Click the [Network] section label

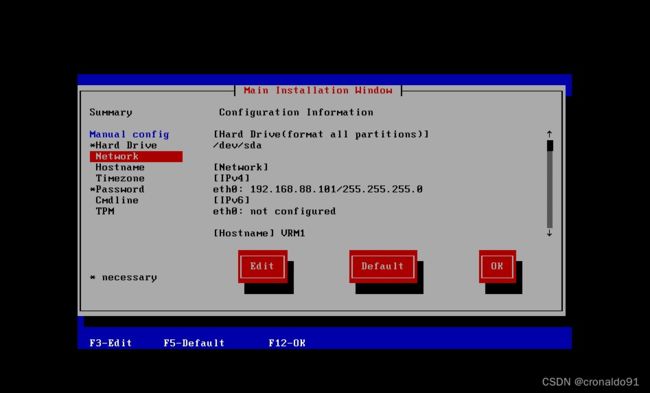click(x=241, y=167)
